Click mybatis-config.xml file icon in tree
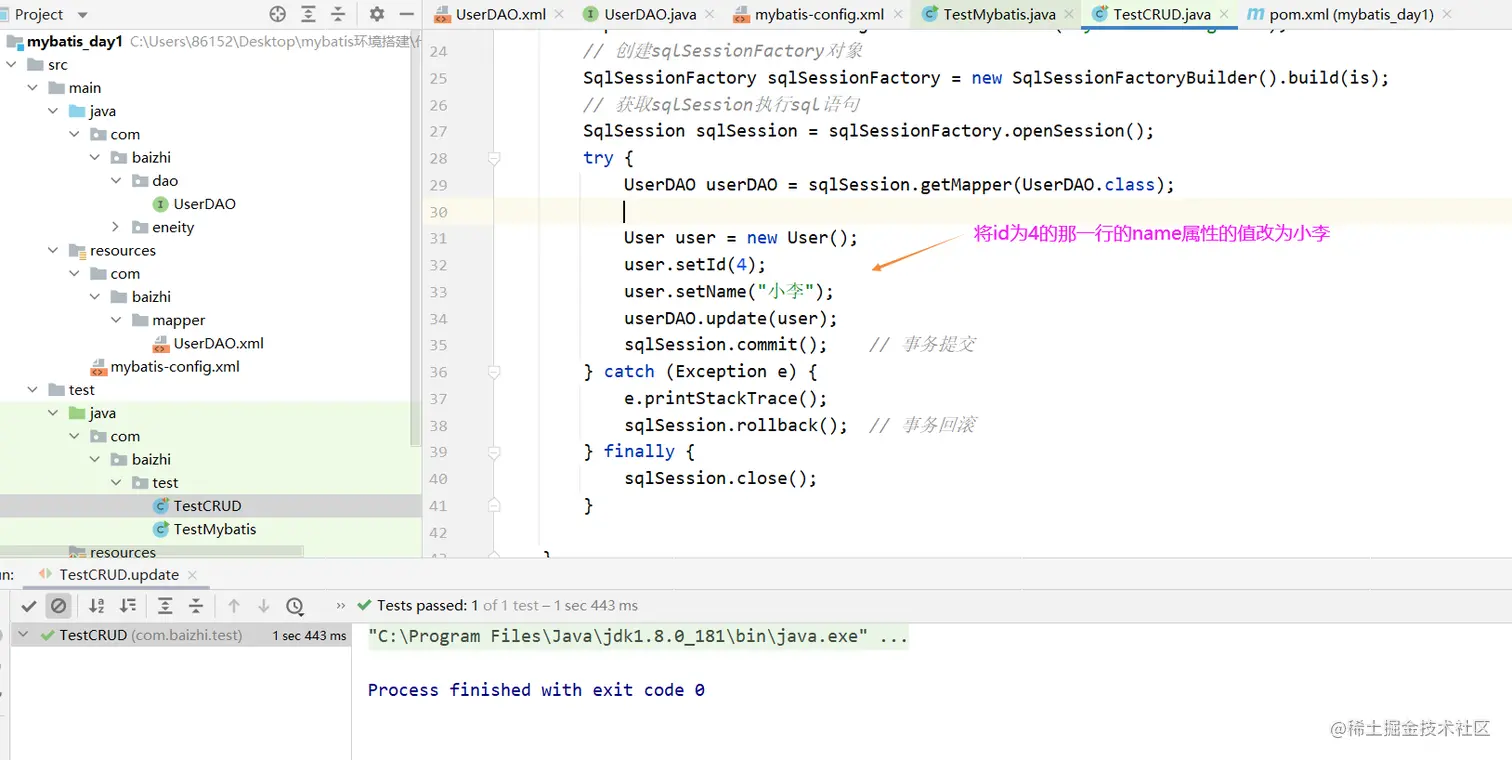 98,366
